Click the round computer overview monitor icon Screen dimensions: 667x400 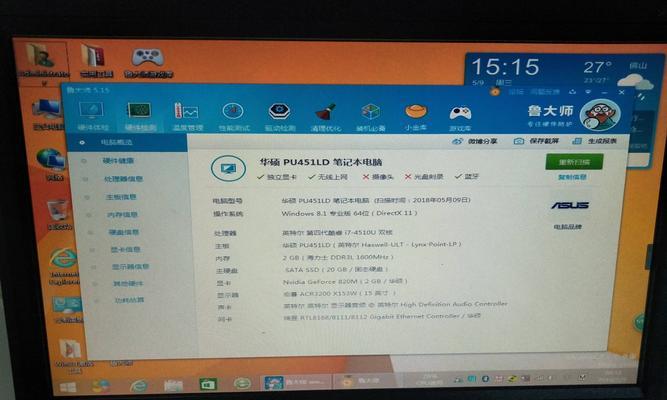pos(228,169)
